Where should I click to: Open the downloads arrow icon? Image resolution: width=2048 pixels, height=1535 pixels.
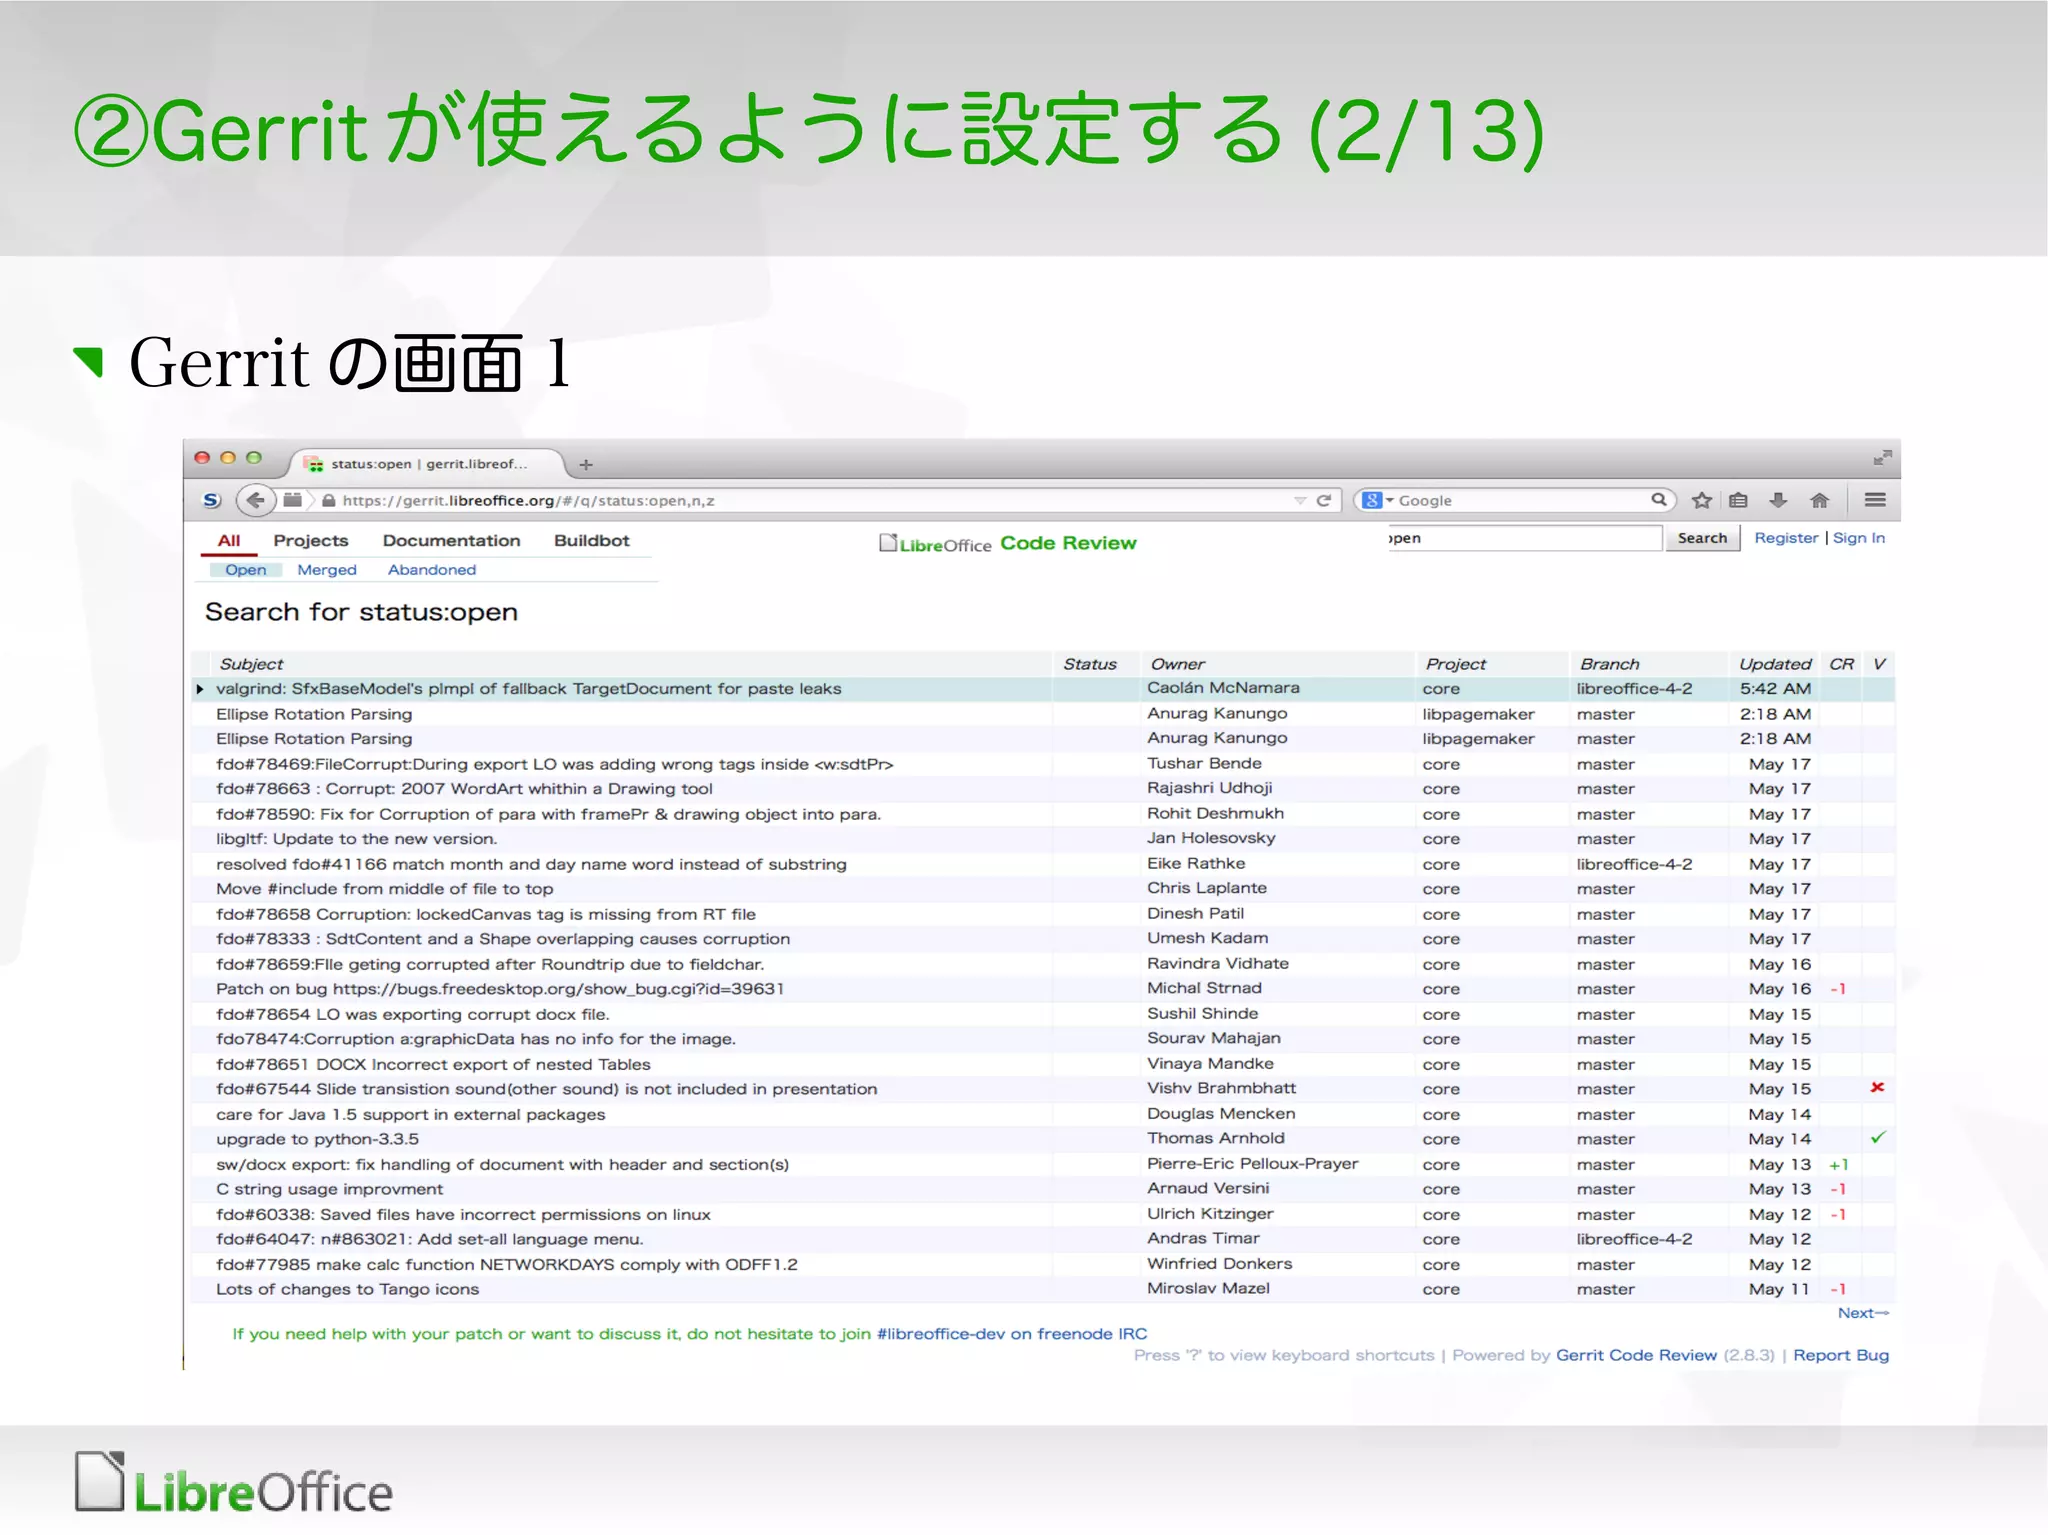click(1778, 500)
